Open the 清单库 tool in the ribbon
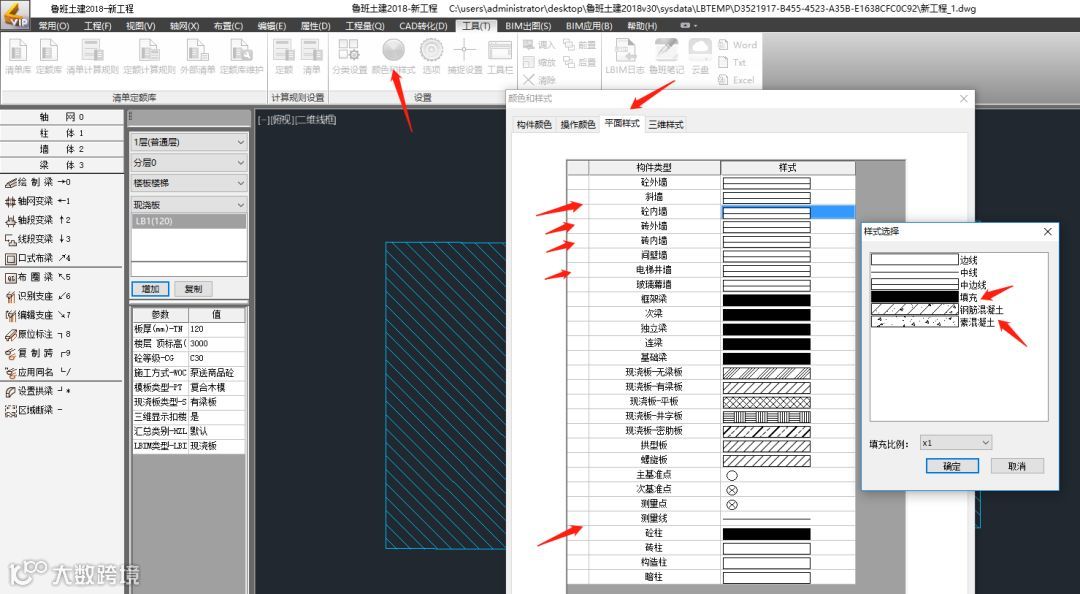This screenshot has height=594, width=1080. coord(18,57)
